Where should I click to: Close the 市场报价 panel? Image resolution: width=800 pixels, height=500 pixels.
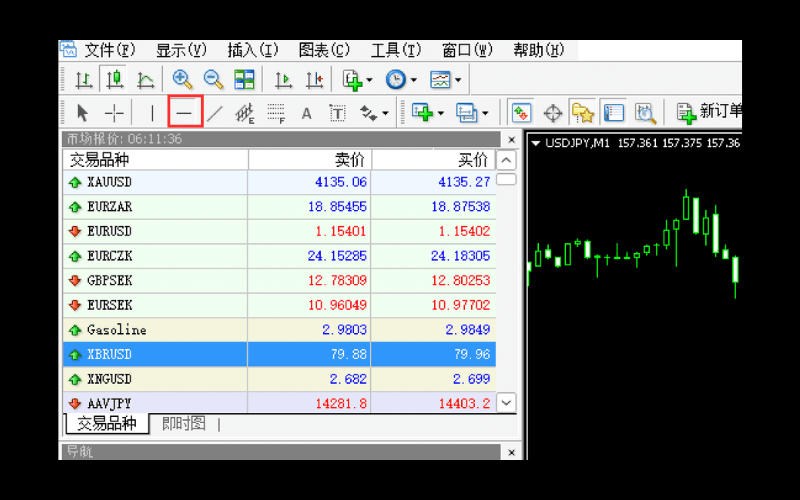point(512,139)
